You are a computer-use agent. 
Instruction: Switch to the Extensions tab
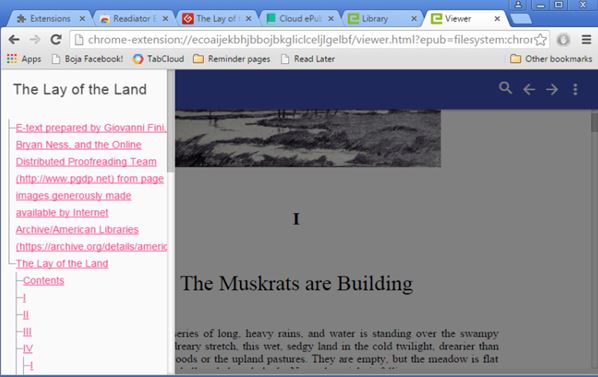point(50,18)
